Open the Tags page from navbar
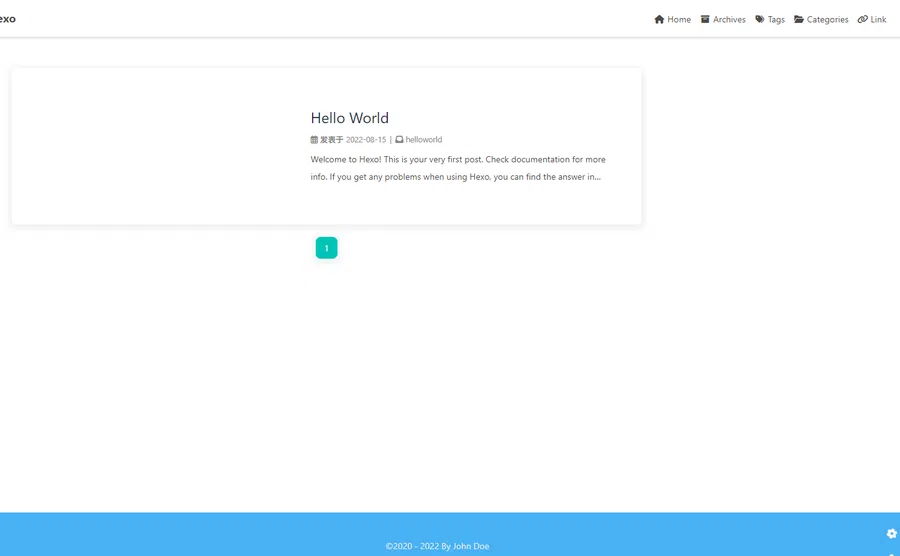Screen dimensions: 900x556 click(770, 20)
